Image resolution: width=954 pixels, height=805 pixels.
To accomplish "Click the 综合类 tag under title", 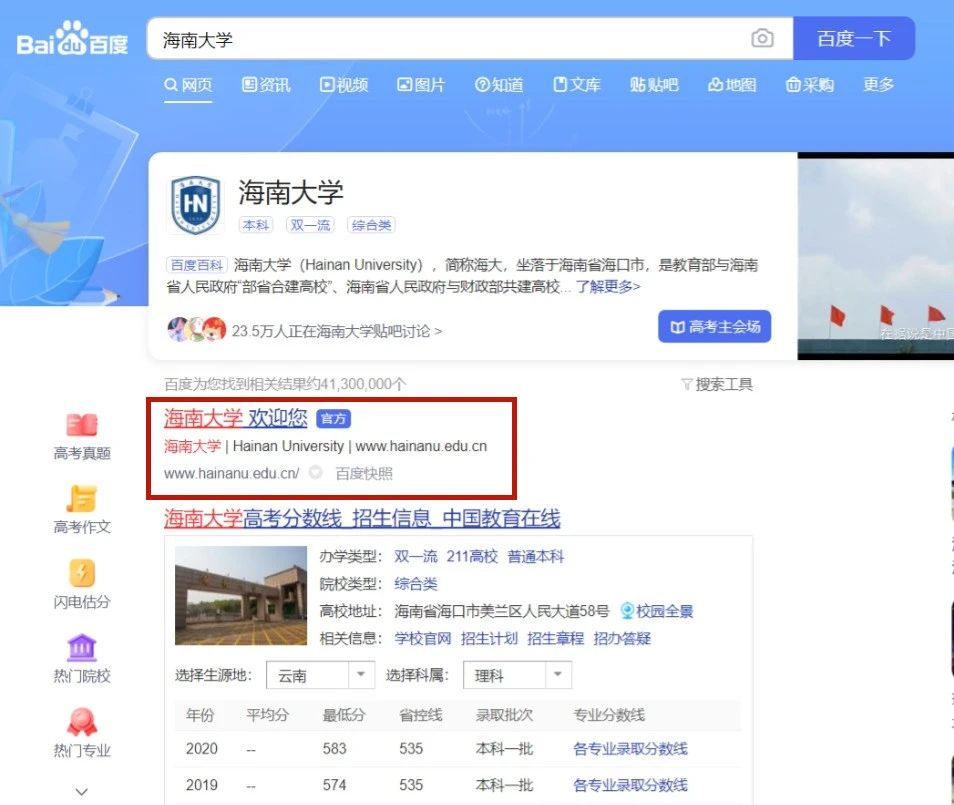I will coord(371,225).
